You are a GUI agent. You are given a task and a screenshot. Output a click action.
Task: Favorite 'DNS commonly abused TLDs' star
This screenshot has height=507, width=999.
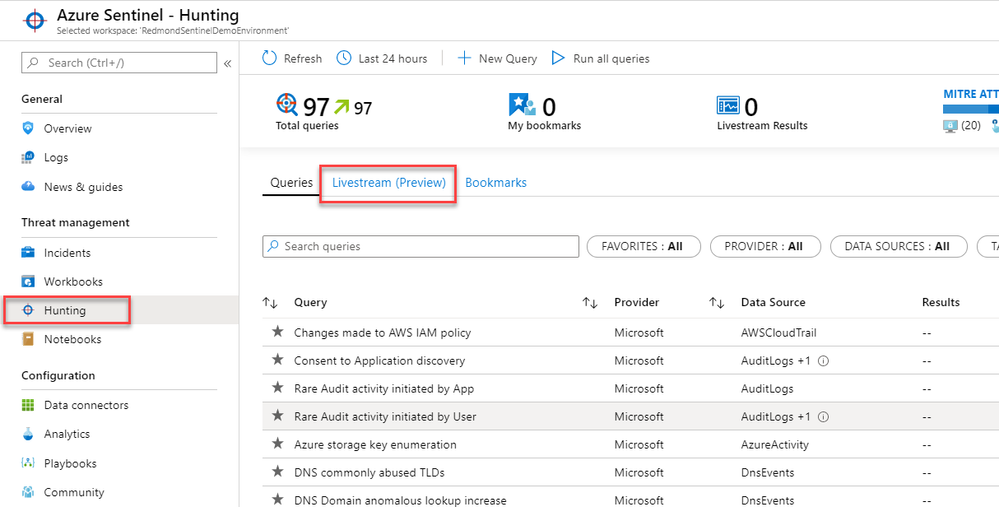(x=277, y=472)
